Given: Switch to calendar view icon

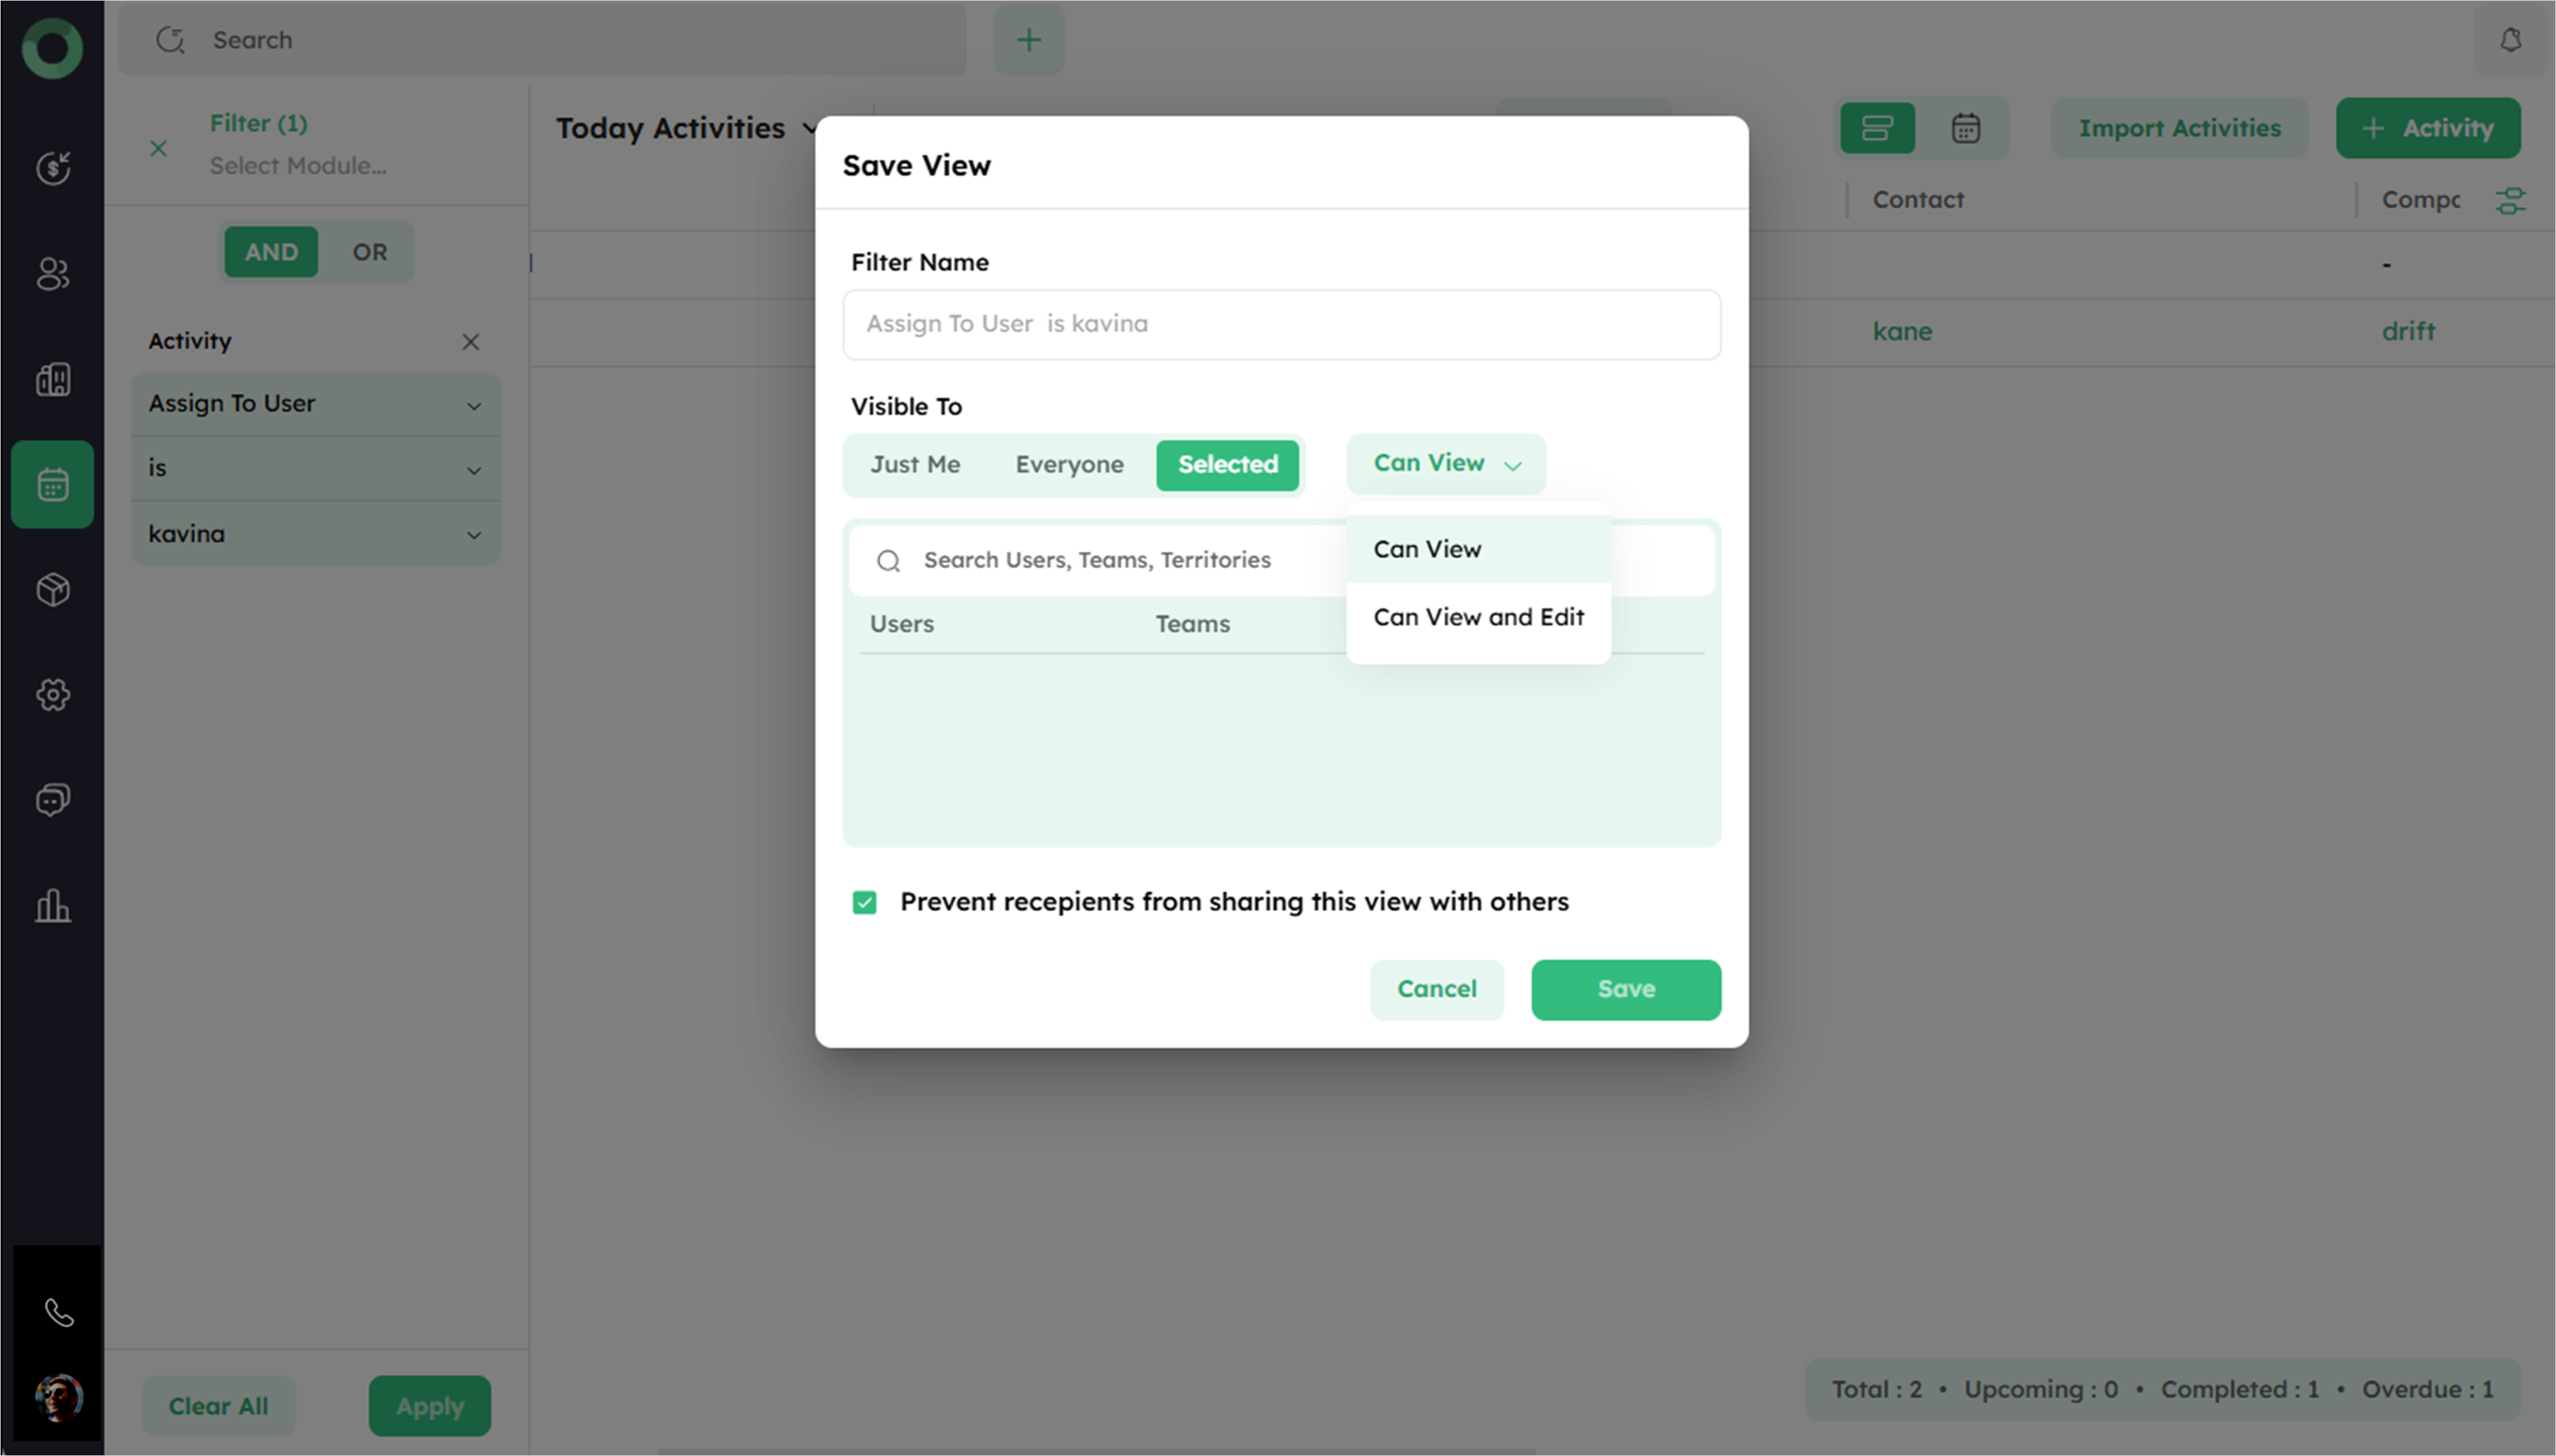Looking at the screenshot, I should tap(1965, 128).
